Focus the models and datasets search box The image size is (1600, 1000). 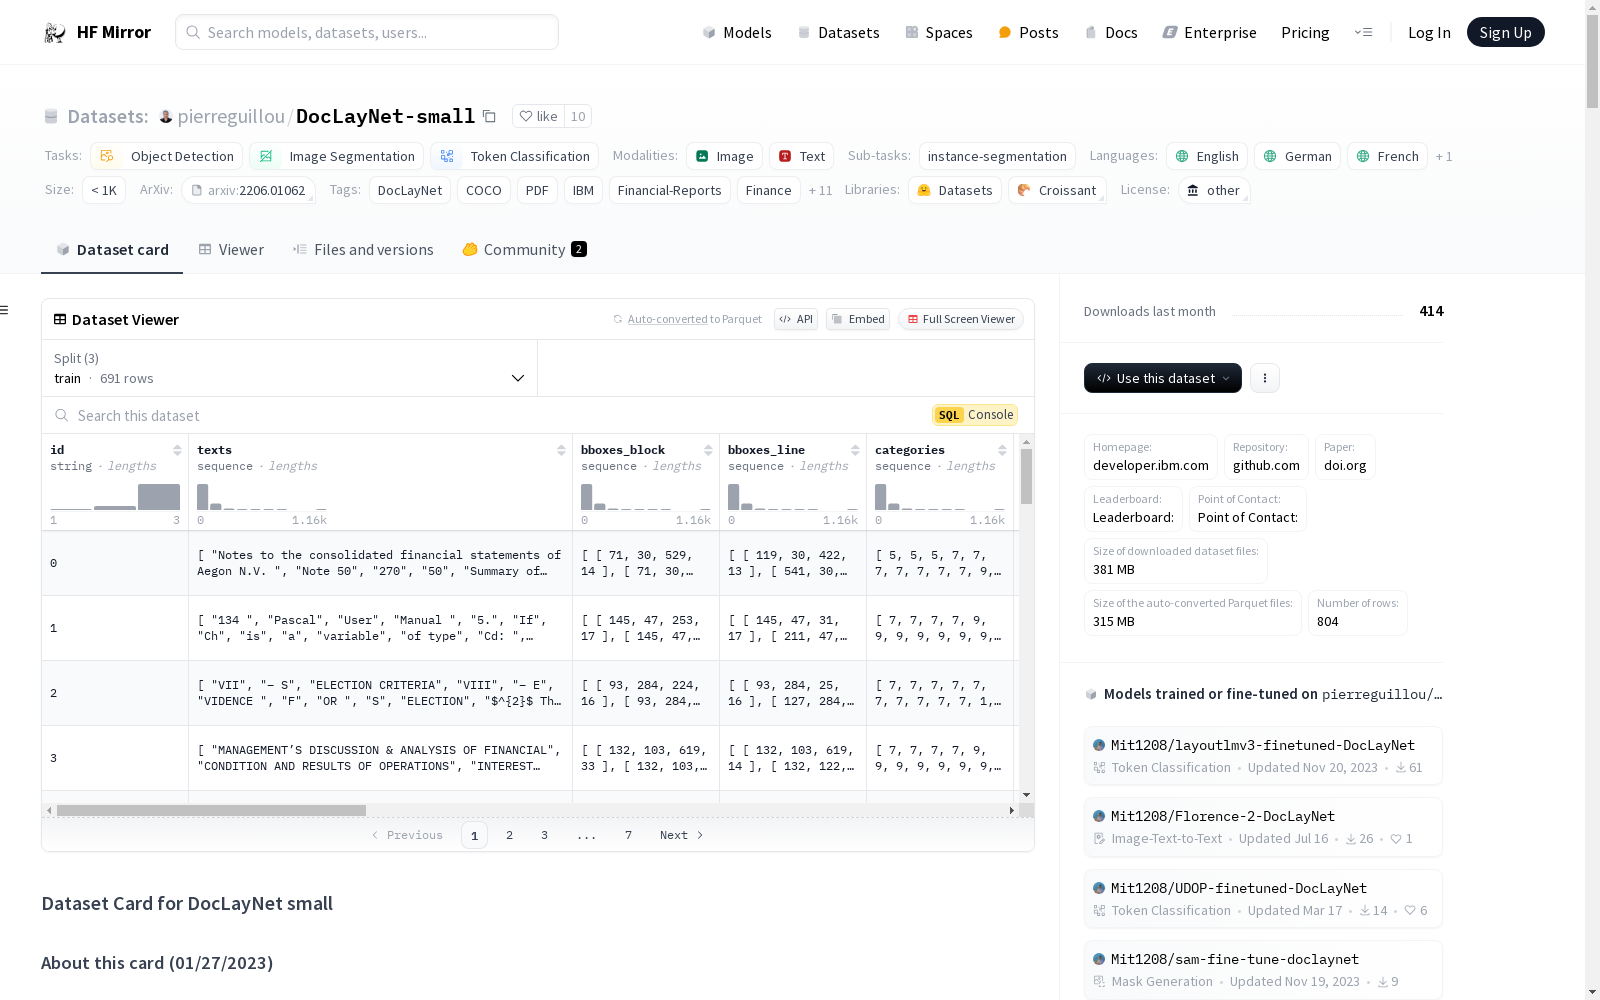tap(367, 32)
